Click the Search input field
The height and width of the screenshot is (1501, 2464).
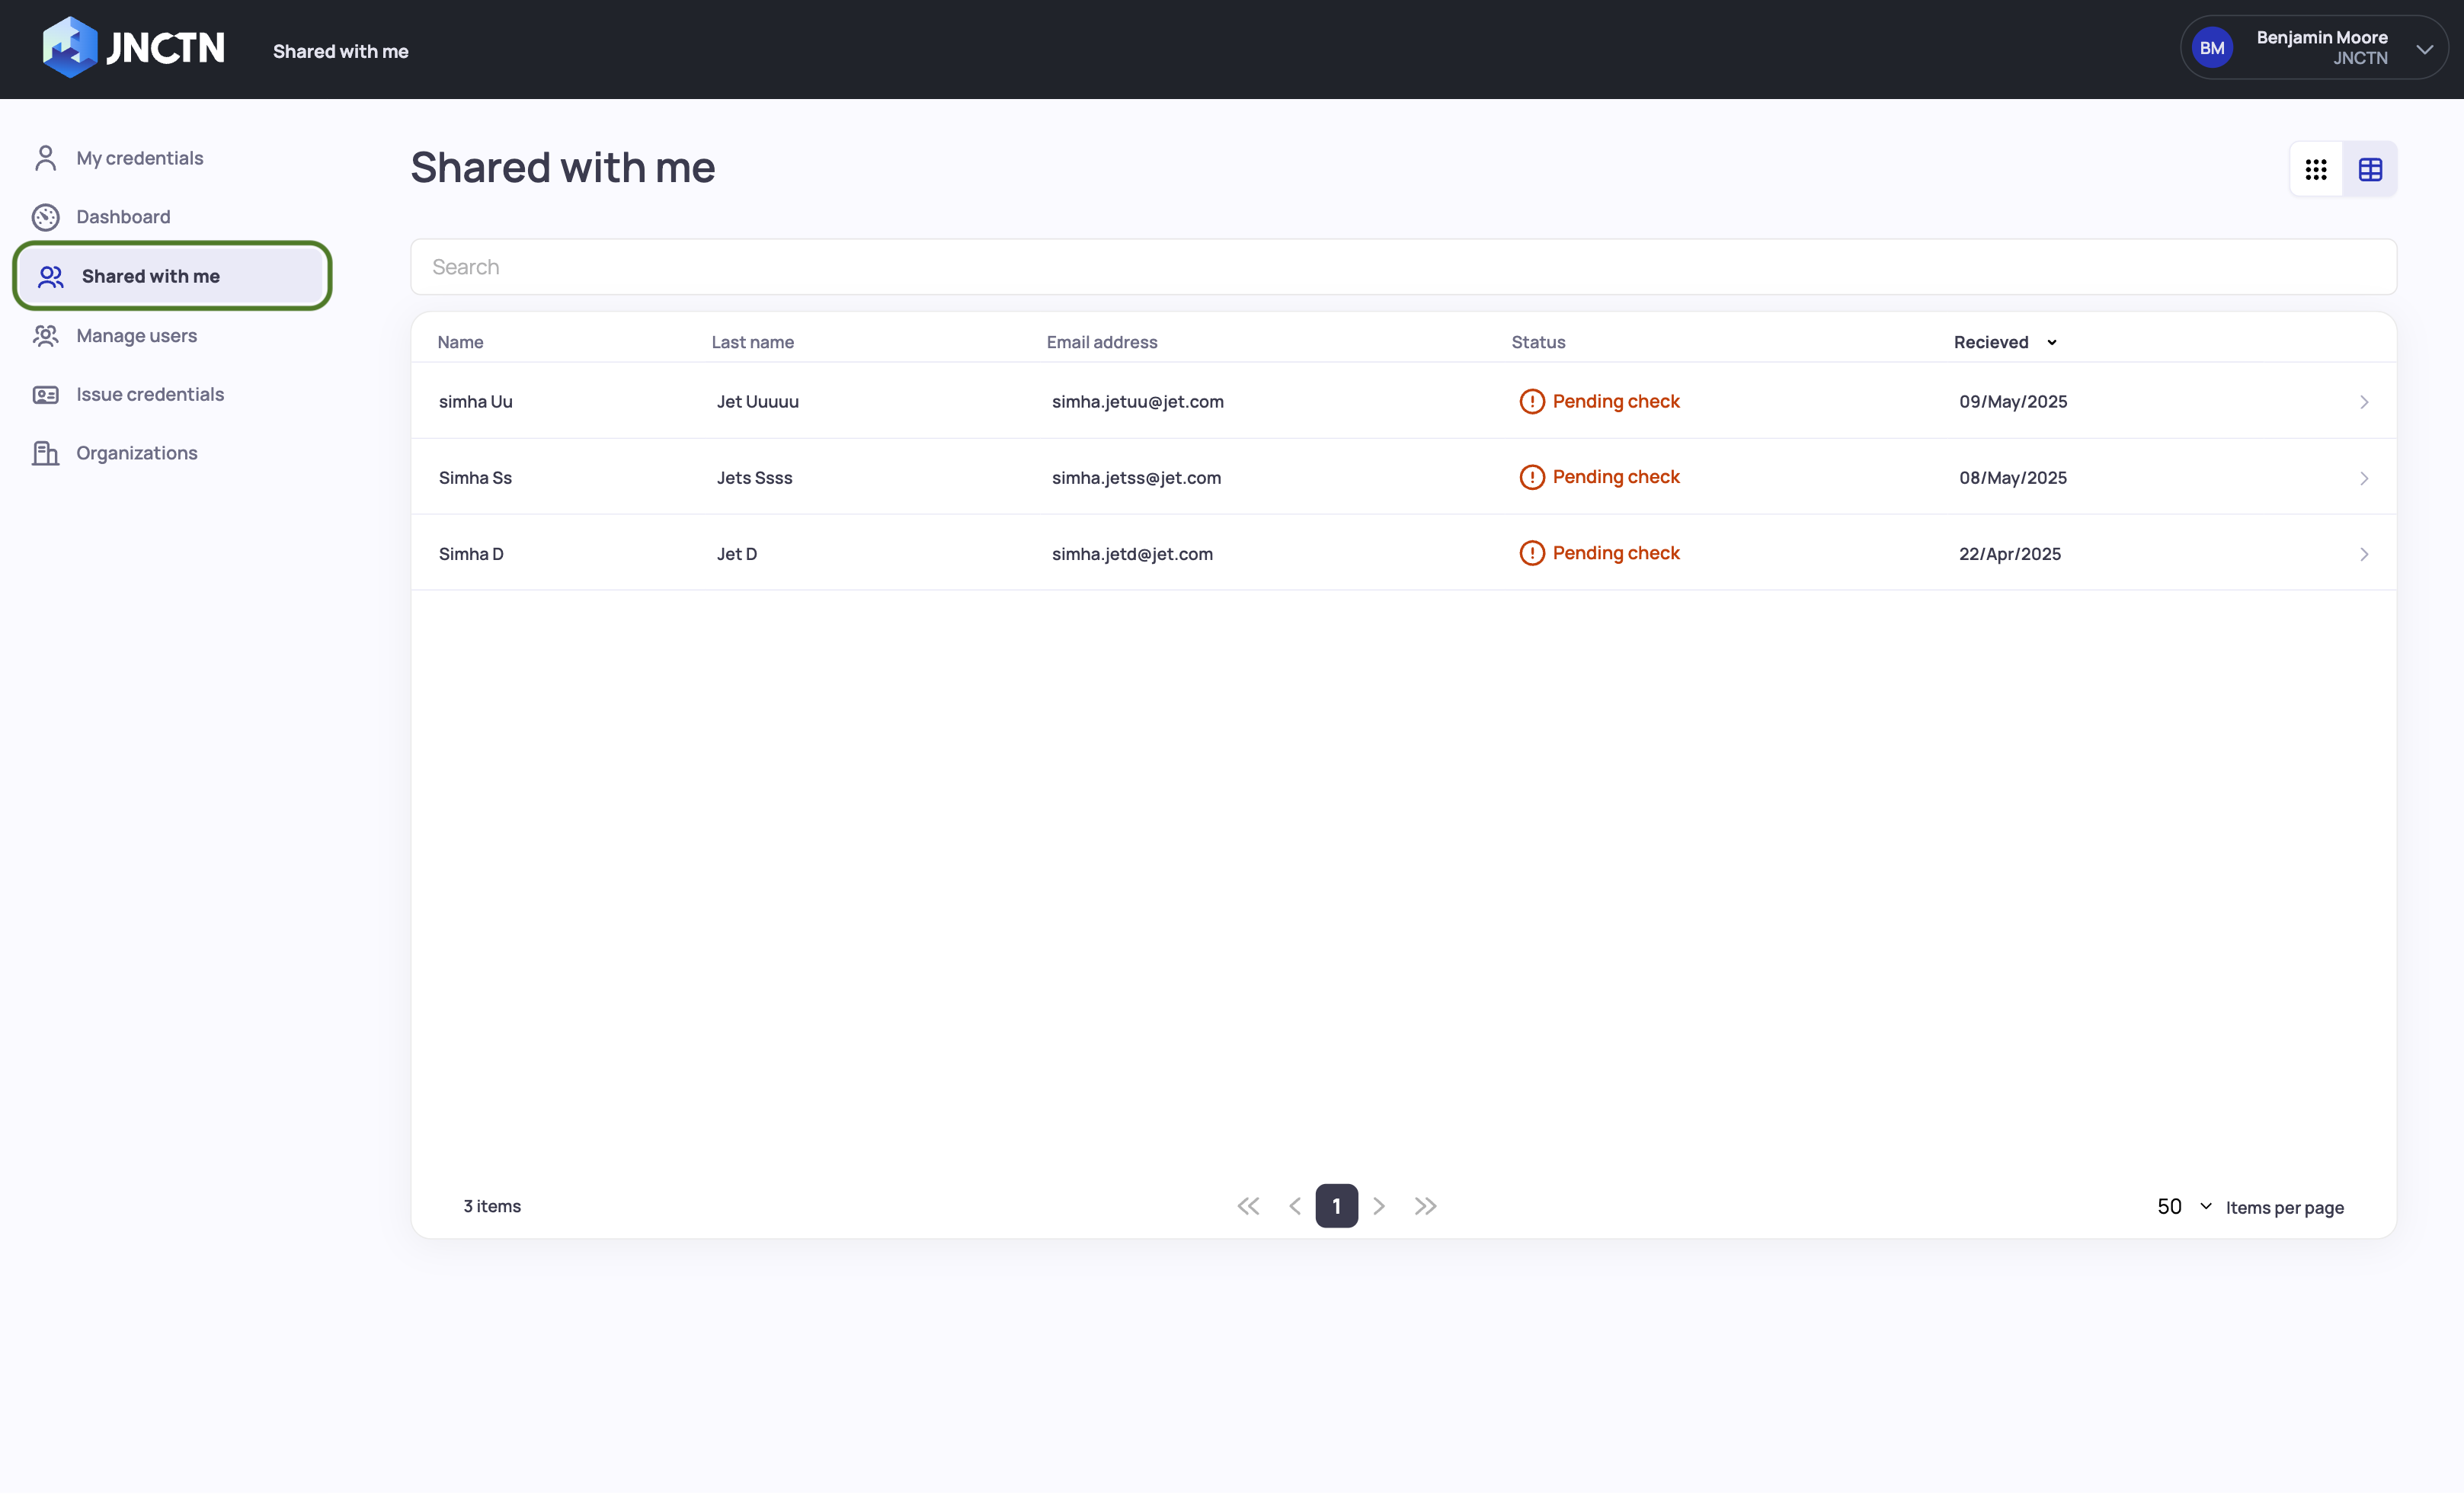pos(1403,267)
